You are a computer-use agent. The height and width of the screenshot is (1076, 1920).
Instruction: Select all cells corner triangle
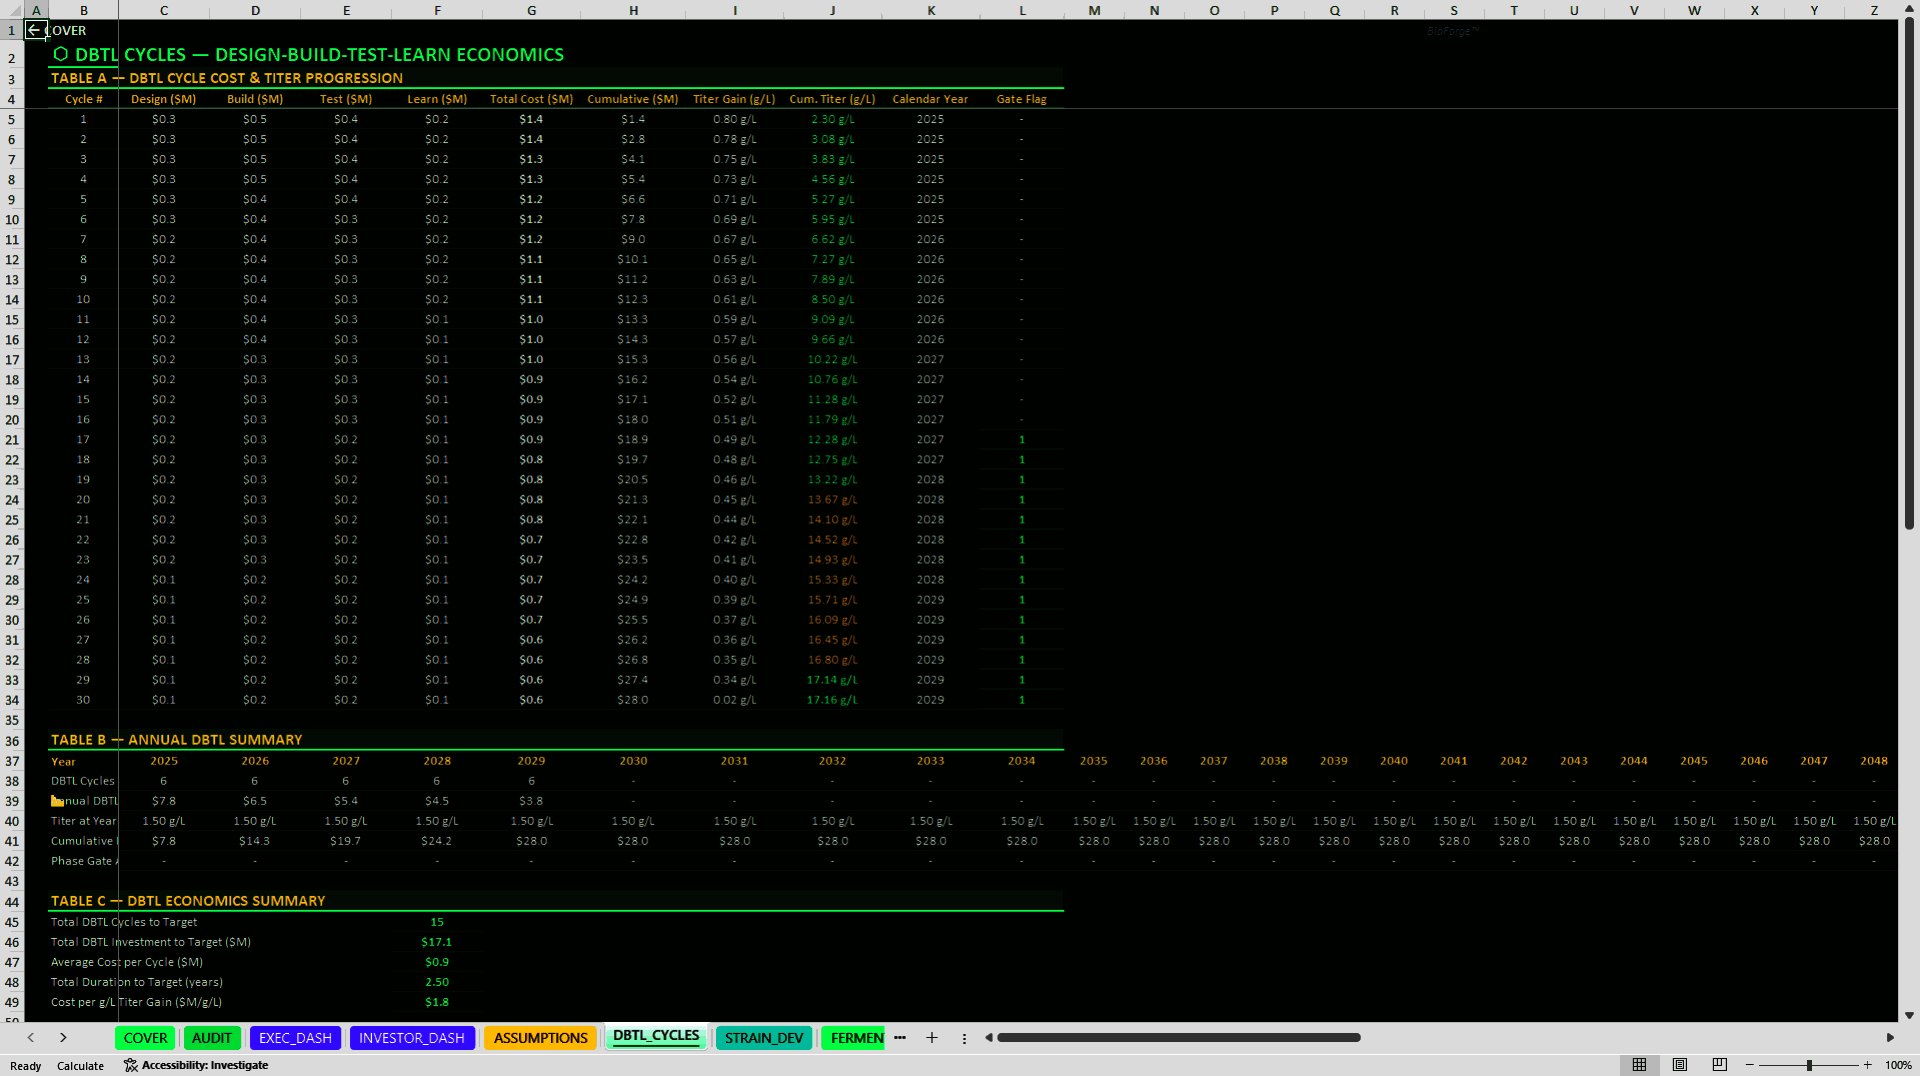[x=13, y=10]
